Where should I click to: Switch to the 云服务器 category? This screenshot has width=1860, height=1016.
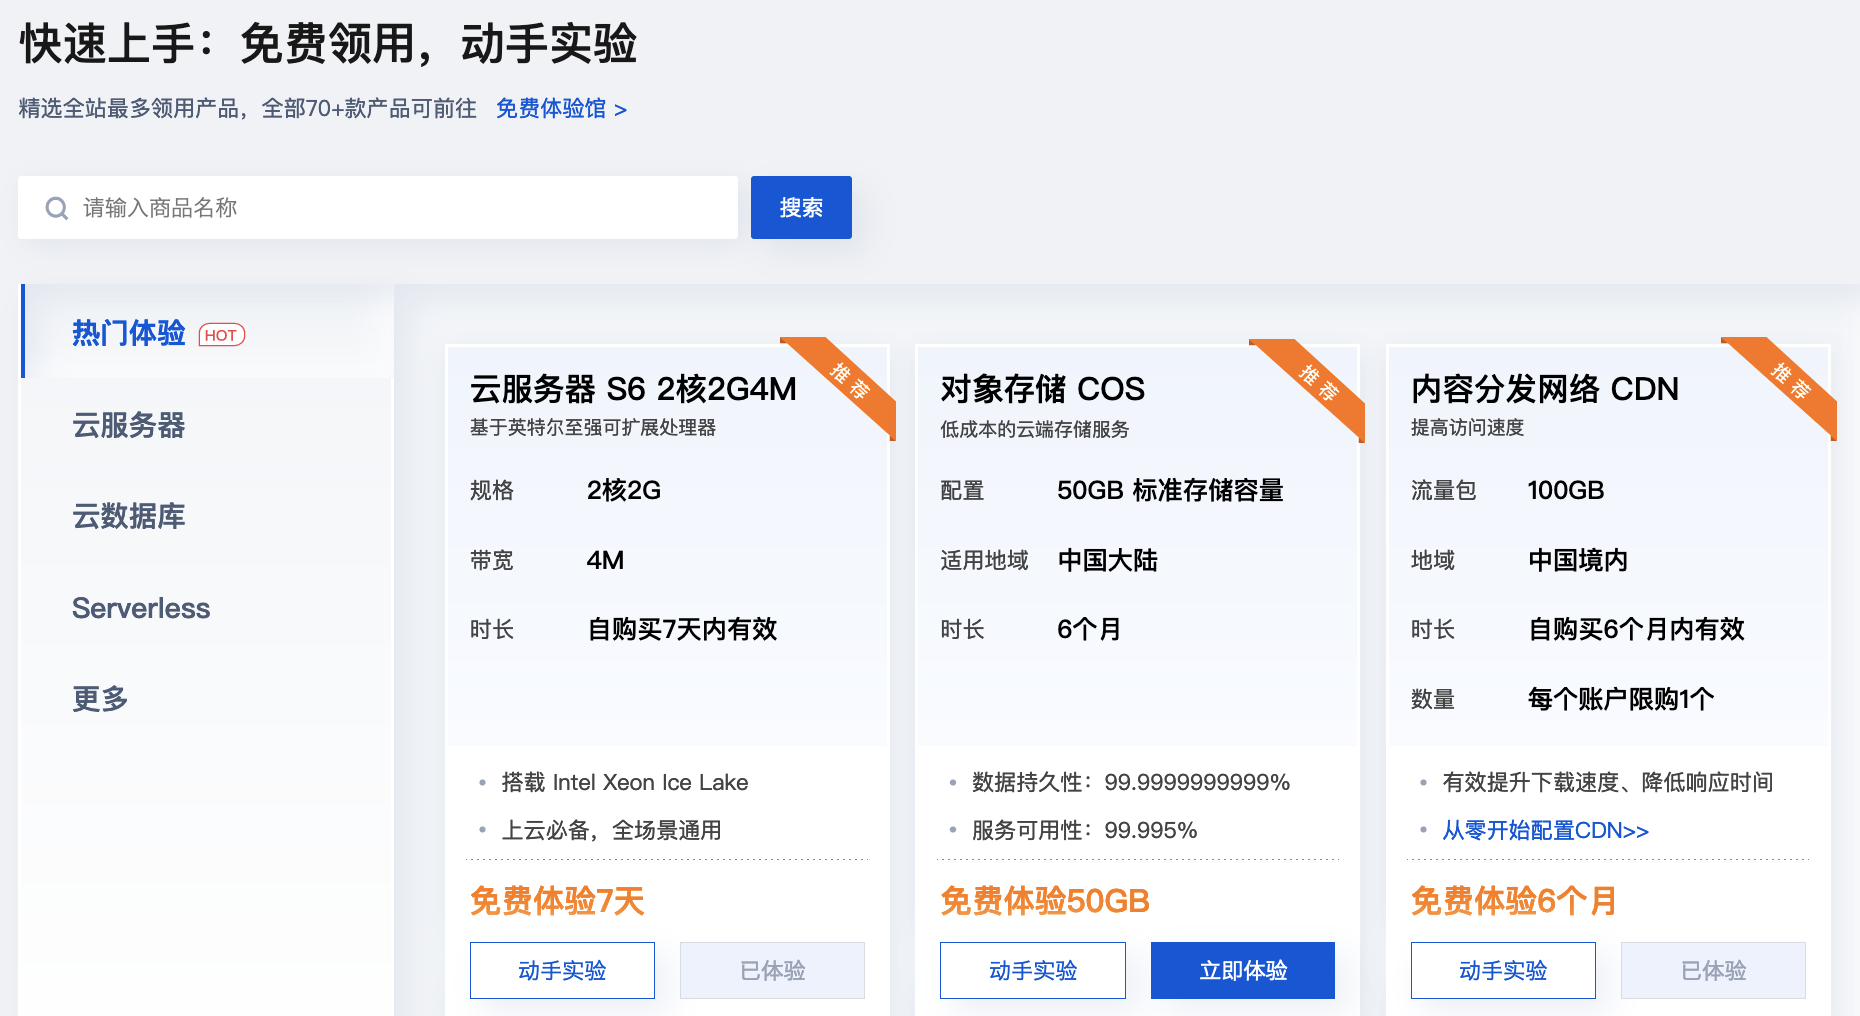click(129, 426)
